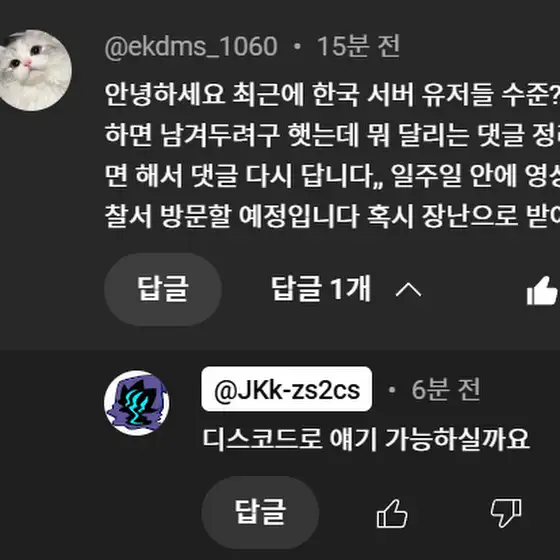Open the 6분 전 reply timestamp
This screenshot has height=560, width=560.
(x=446, y=389)
